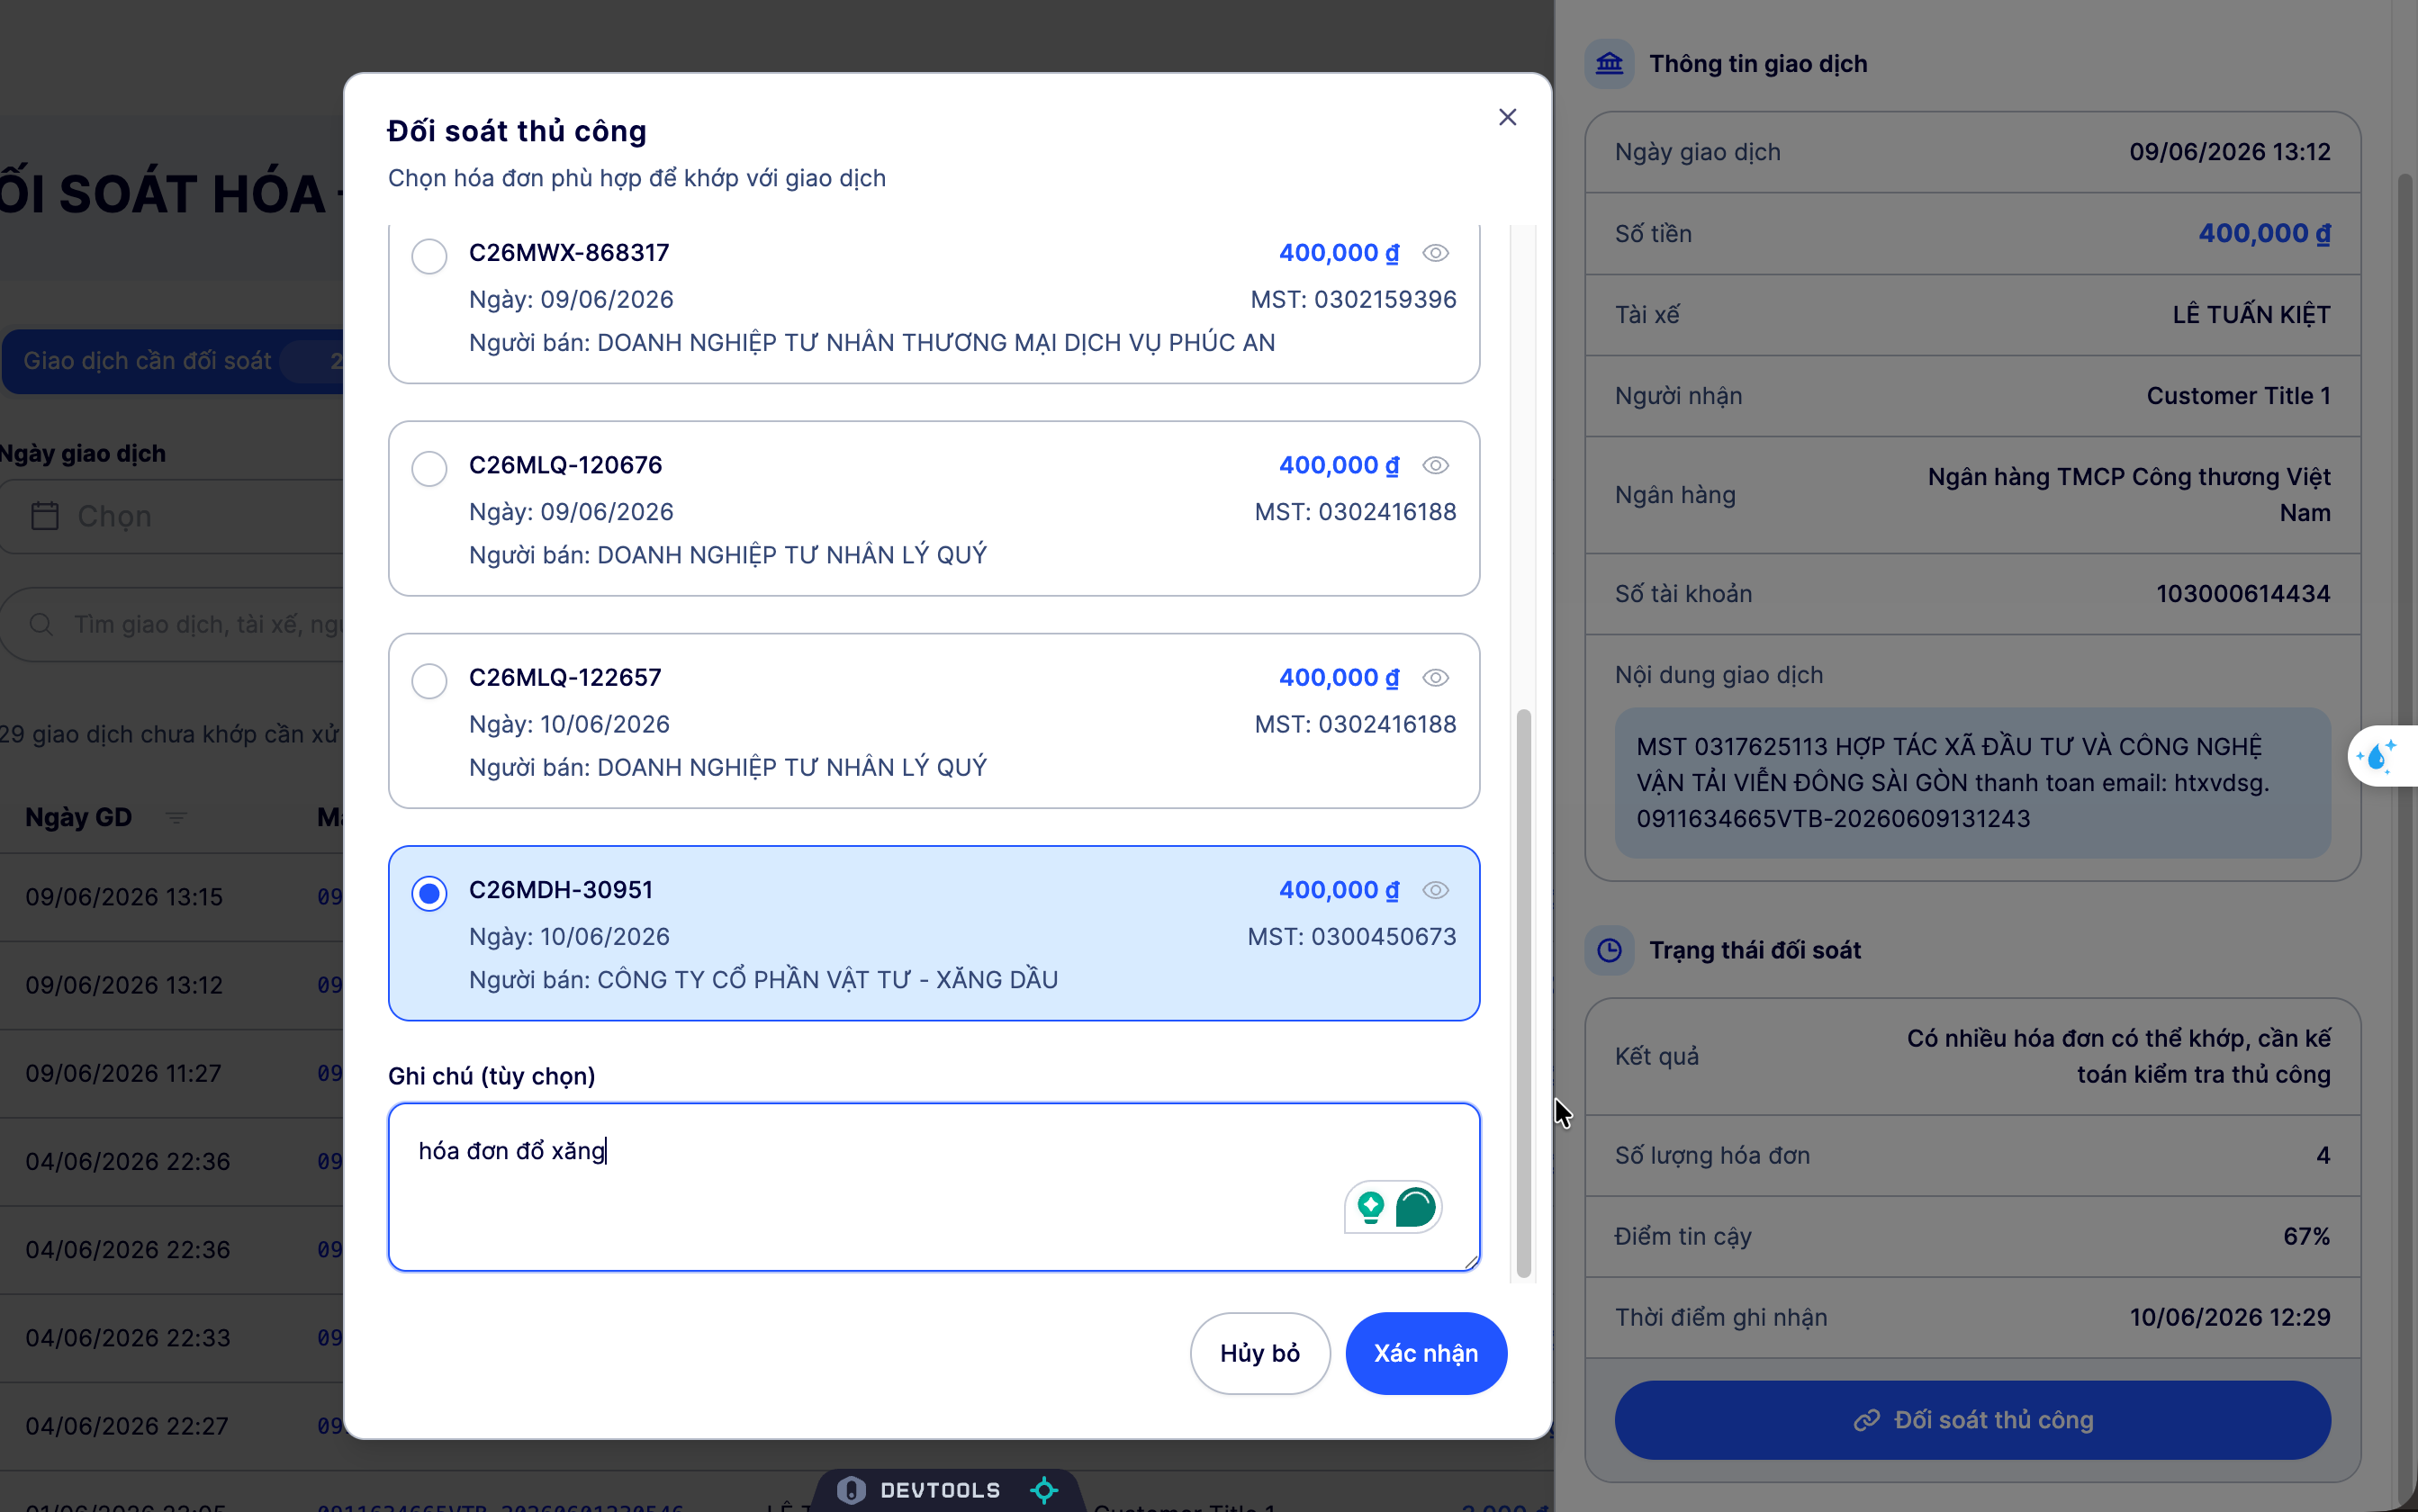Click the DEVTOOLS shield logo icon

click(850, 1490)
